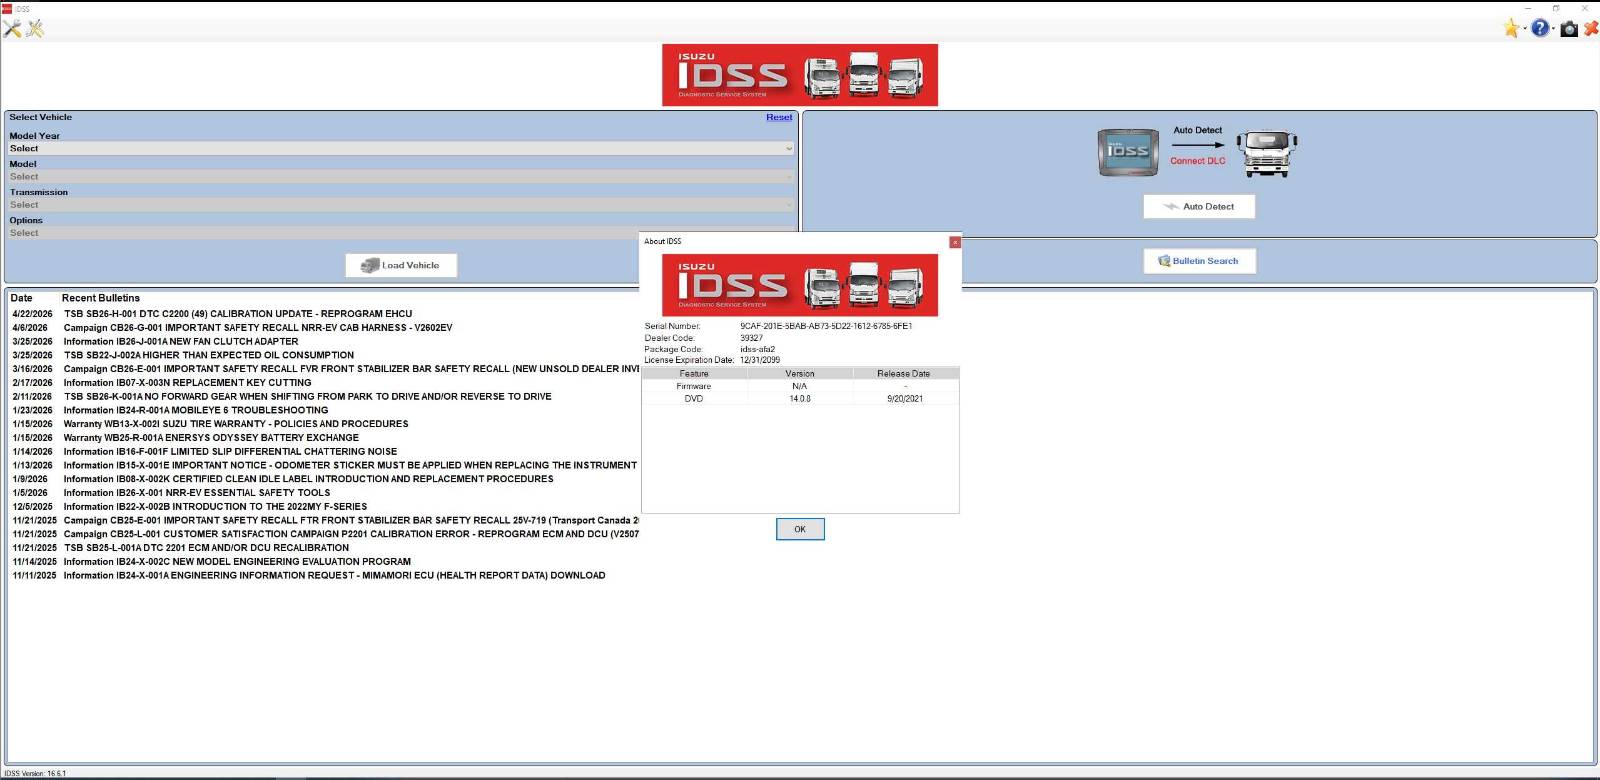Select the Firmware row in About table
Viewport: 1600px width, 780px height.
click(800, 386)
